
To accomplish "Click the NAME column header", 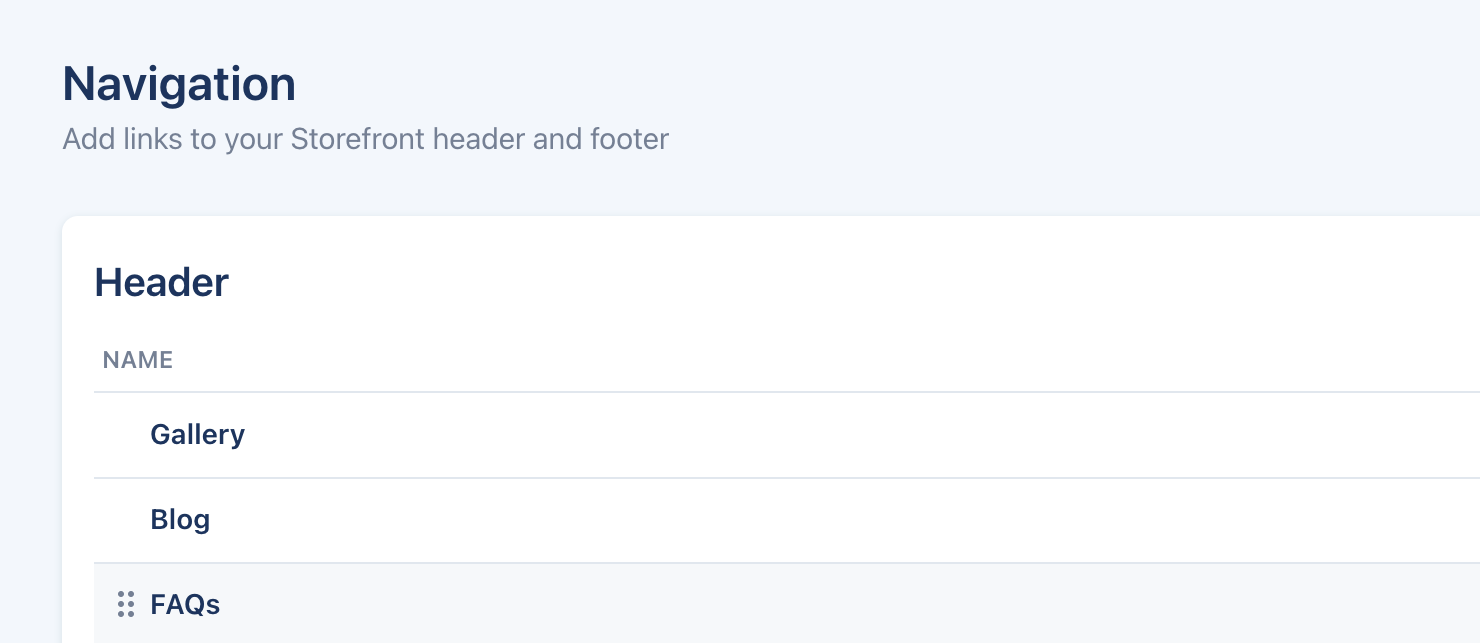I will (x=138, y=360).
